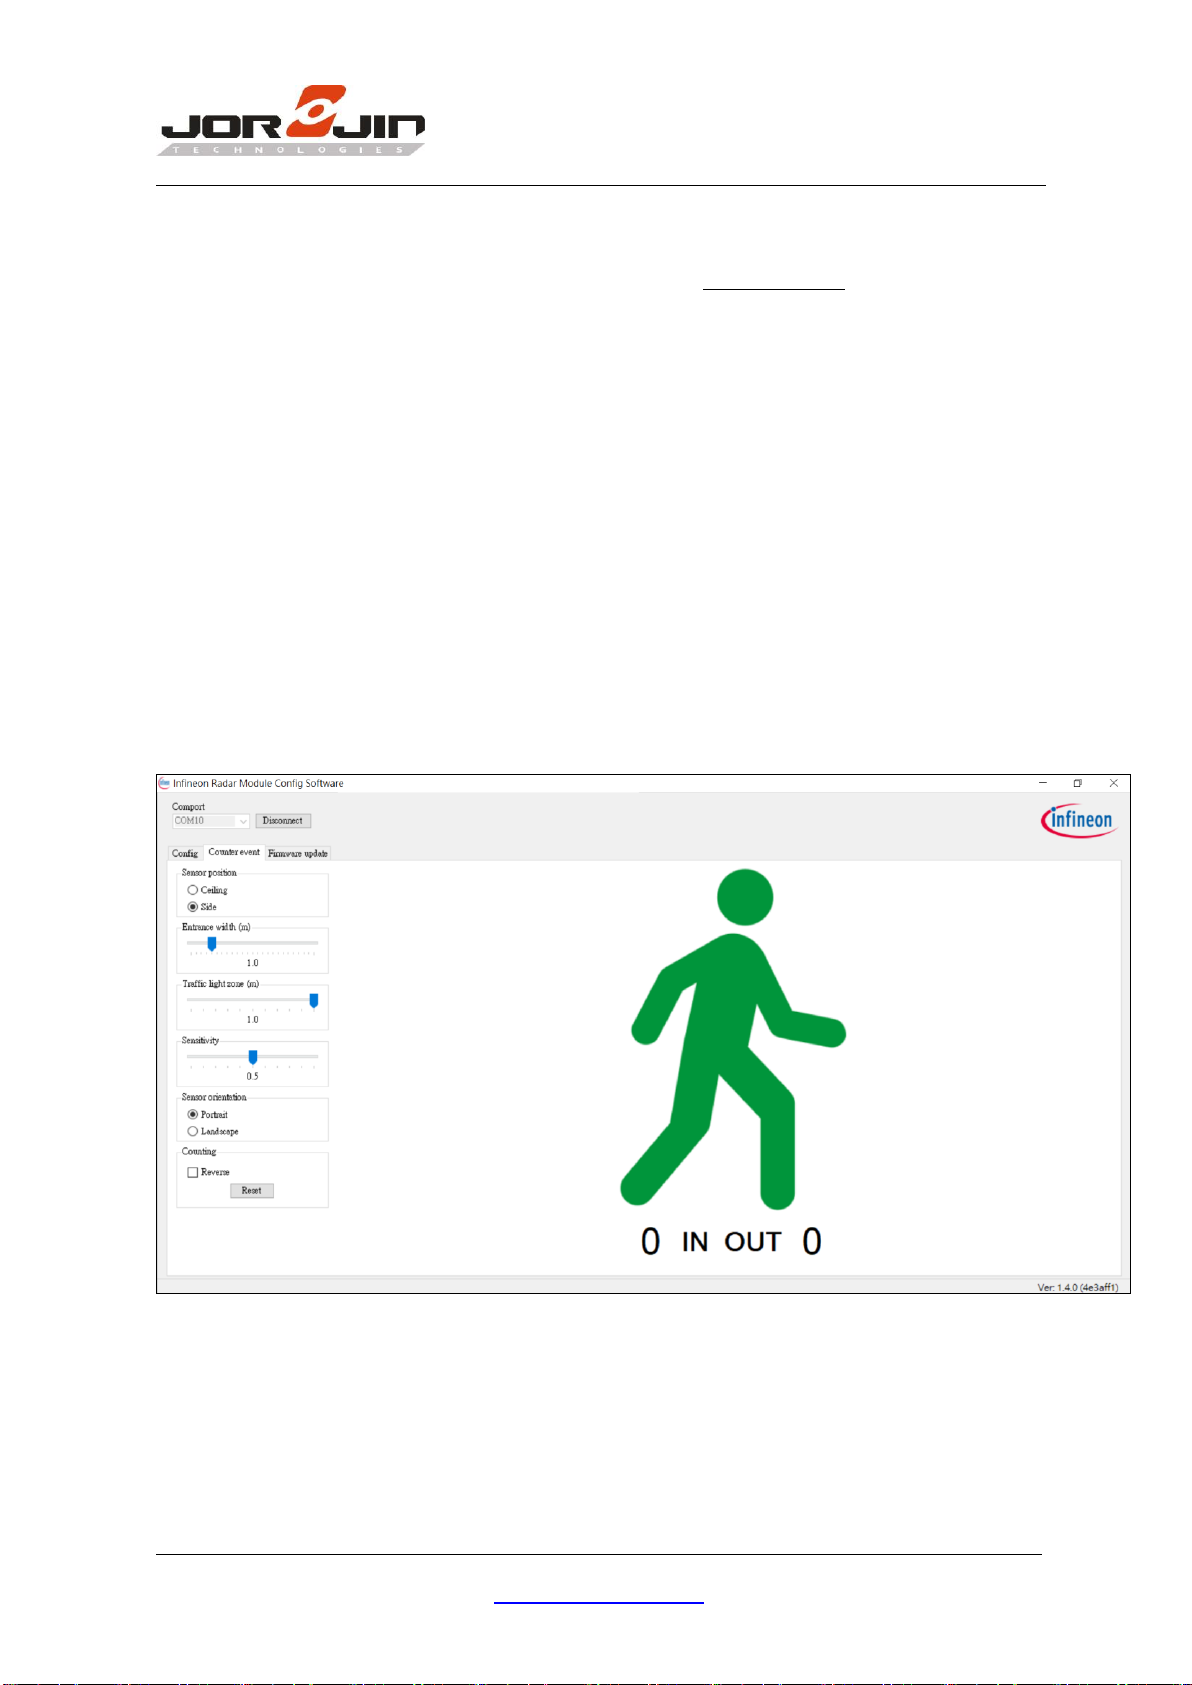Viewport: 1192px width, 1685px height.
Task: Click the Traffic light zone slider handle
Action: coord(313,1000)
